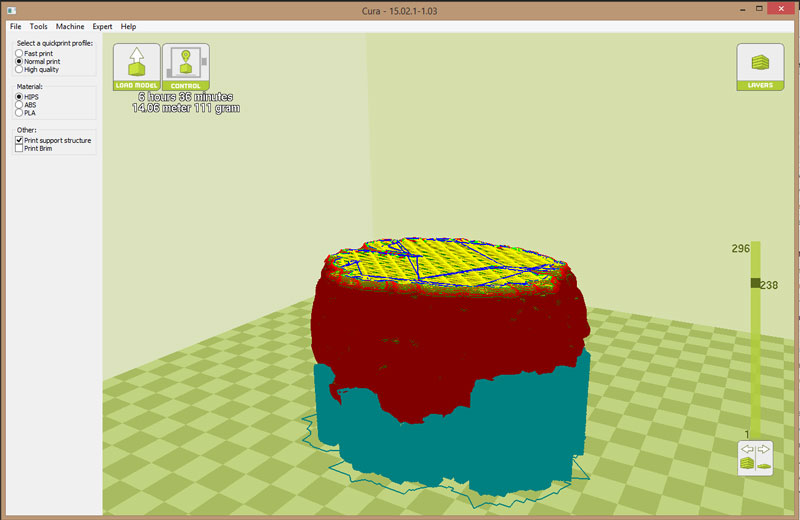
Task: Click the right arrow layer button
Action: click(762, 450)
